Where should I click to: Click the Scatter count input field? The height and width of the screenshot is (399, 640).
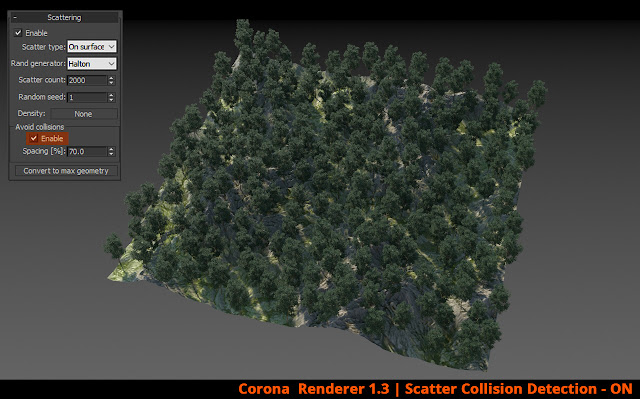(x=87, y=80)
